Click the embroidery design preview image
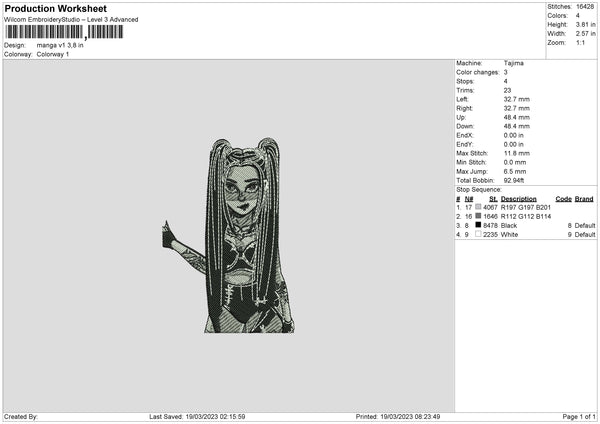600x424 pixels. tap(228, 235)
